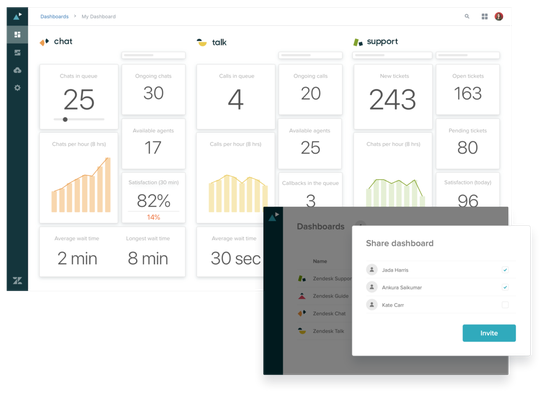
Task: Click the search magnifier icon in the header
Action: pyautogui.click(x=467, y=16)
